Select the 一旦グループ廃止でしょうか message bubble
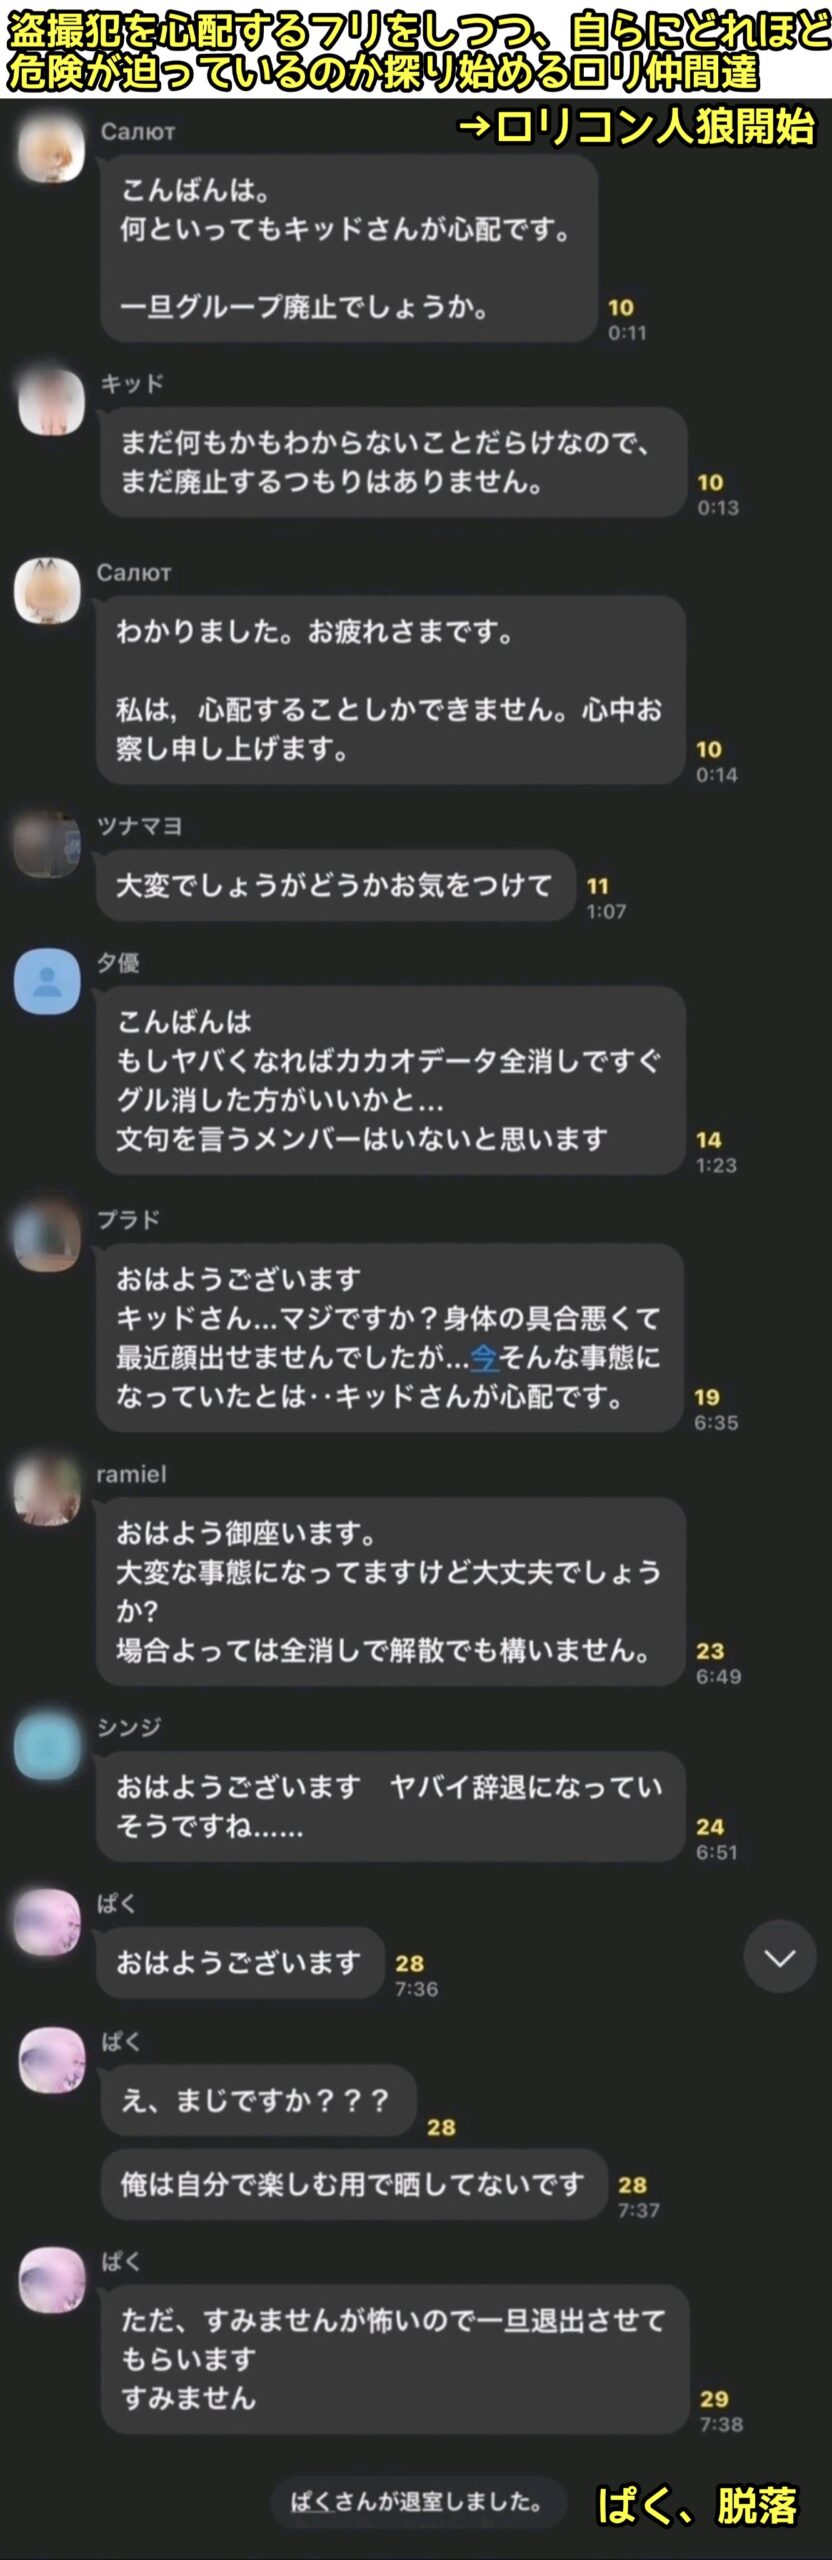Viewport: 832px width, 2560px height. coord(349,248)
